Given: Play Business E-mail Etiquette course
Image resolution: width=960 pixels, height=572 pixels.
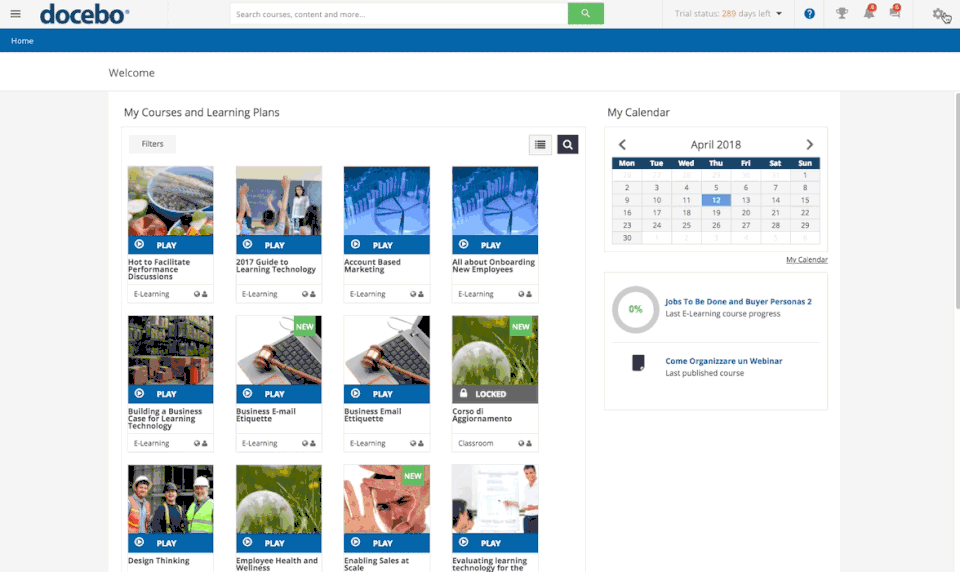Looking at the screenshot, I should pos(279,394).
